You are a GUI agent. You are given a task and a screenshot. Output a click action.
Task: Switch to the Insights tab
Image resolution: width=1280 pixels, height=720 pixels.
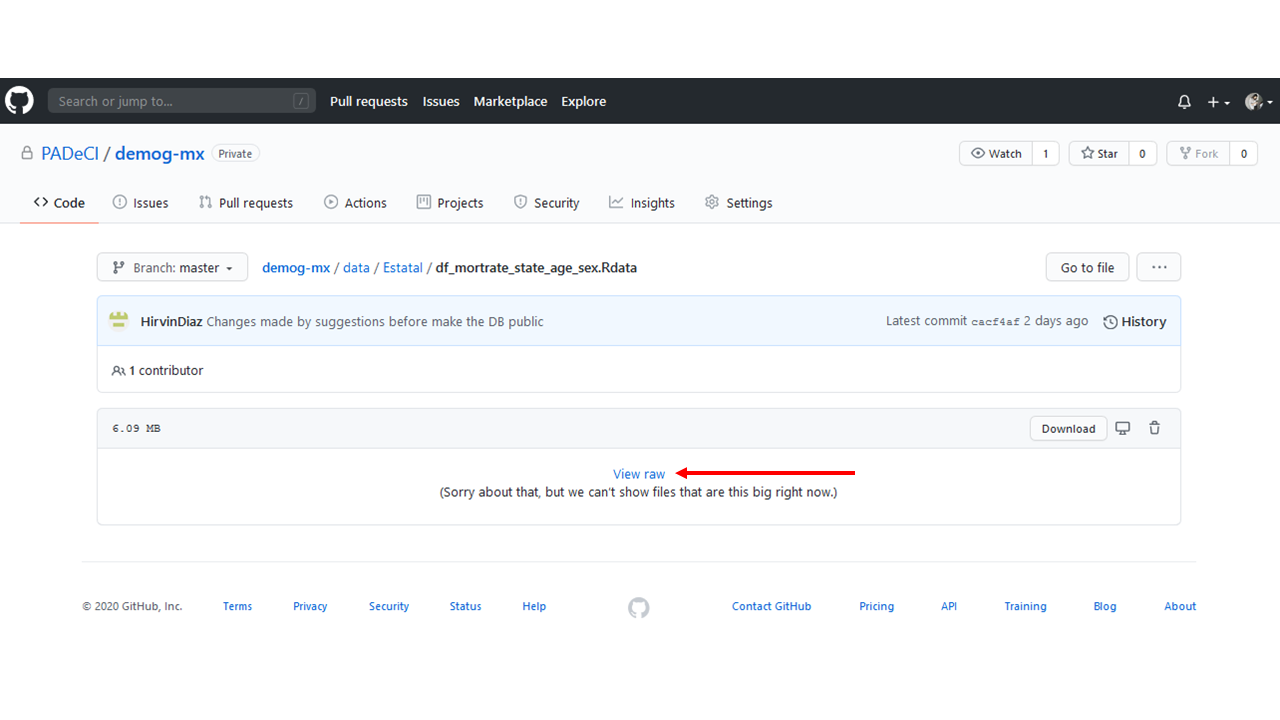click(x=642, y=202)
